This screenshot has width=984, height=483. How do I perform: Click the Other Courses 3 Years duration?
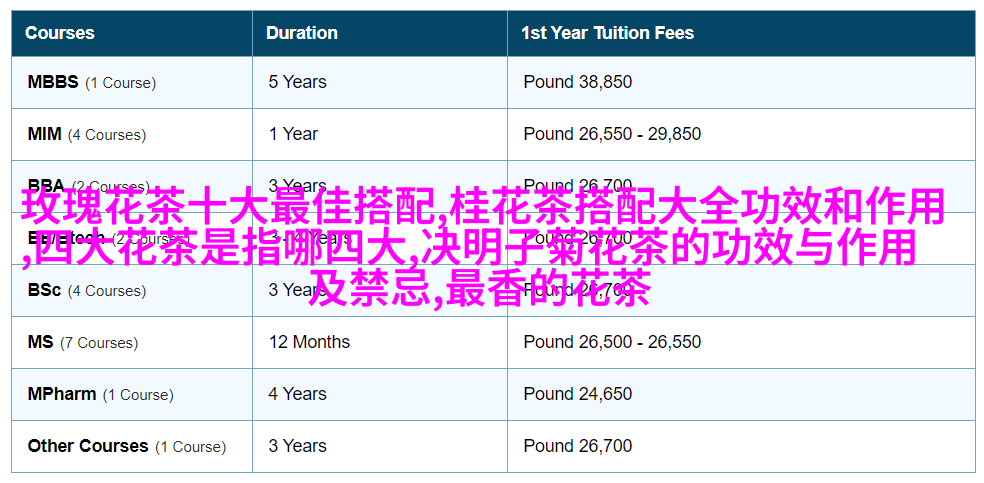pyautogui.click(x=297, y=446)
